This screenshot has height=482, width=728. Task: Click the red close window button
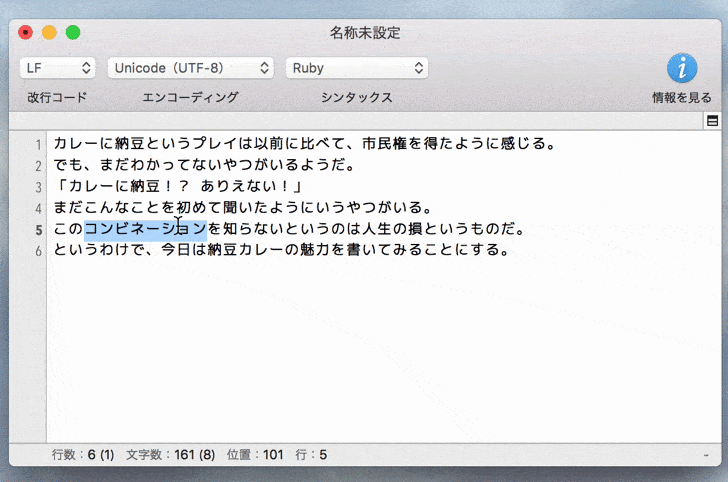[x=26, y=33]
